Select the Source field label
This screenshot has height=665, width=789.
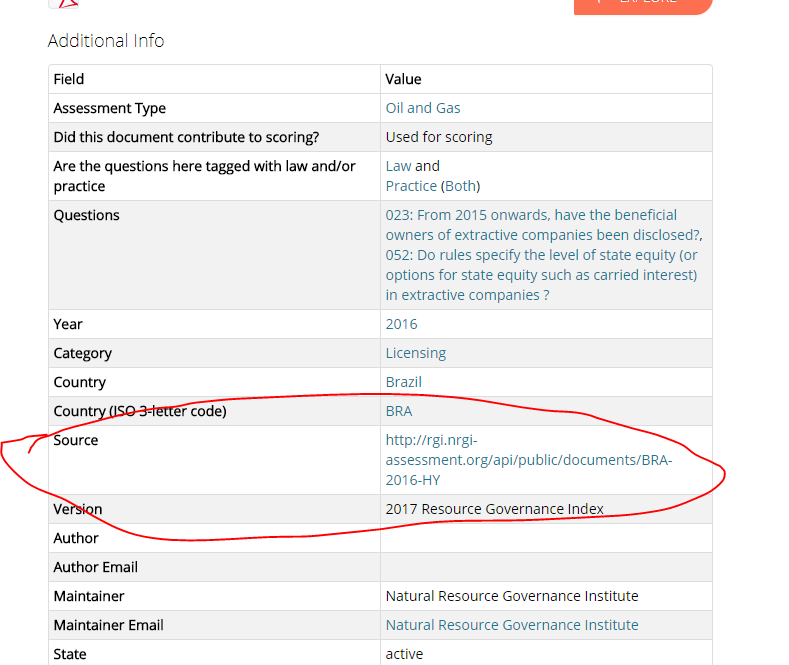click(x=75, y=440)
